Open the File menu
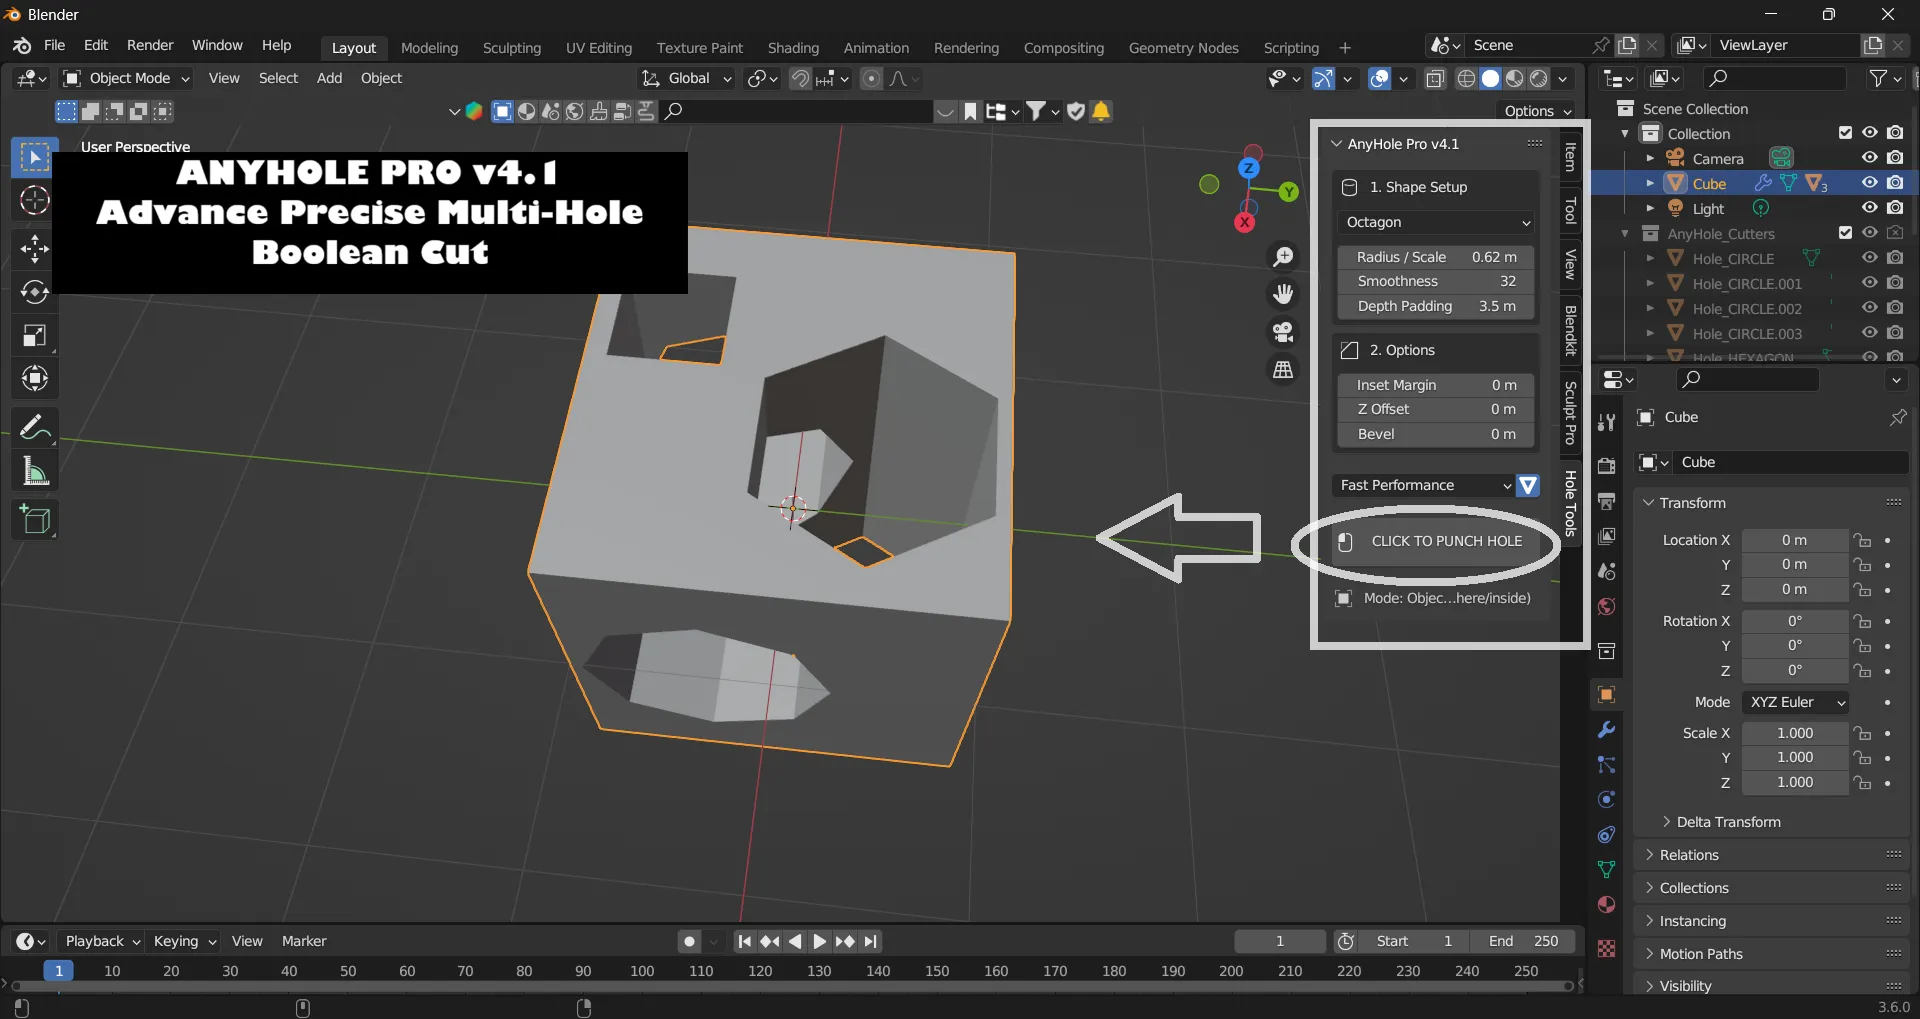The width and height of the screenshot is (1920, 1019). click(x=55, y=46)
